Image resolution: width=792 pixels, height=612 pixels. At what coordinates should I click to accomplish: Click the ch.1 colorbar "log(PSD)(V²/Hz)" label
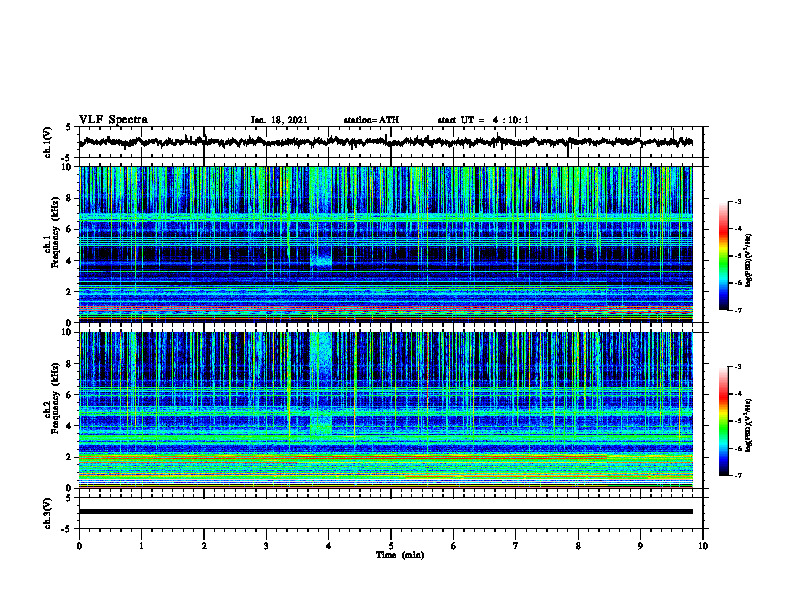point(748,260)
